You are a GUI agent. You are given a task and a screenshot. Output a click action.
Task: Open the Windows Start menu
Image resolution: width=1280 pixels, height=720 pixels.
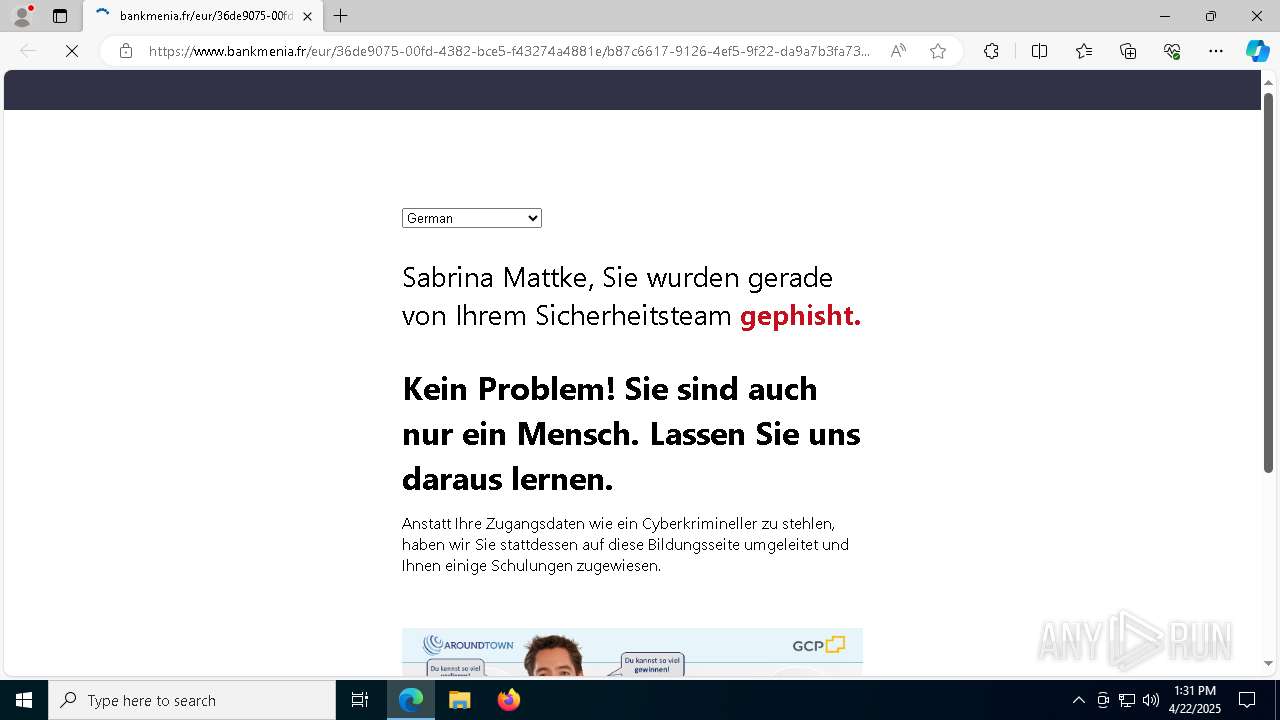click(x=24, y=700)
